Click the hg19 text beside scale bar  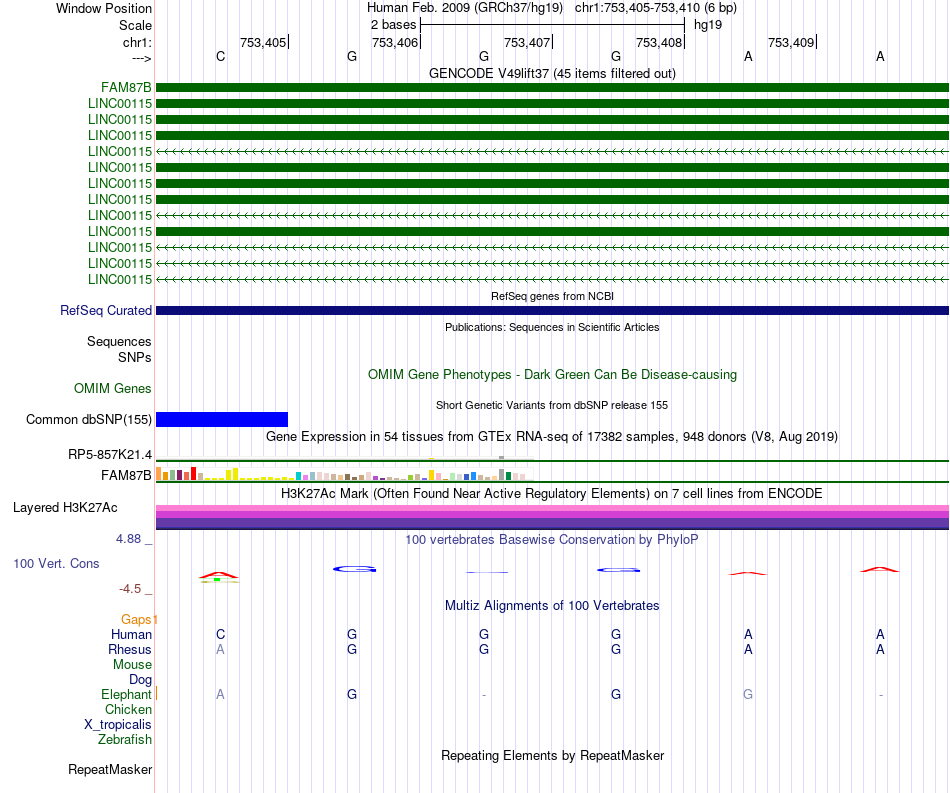(708, 25)
